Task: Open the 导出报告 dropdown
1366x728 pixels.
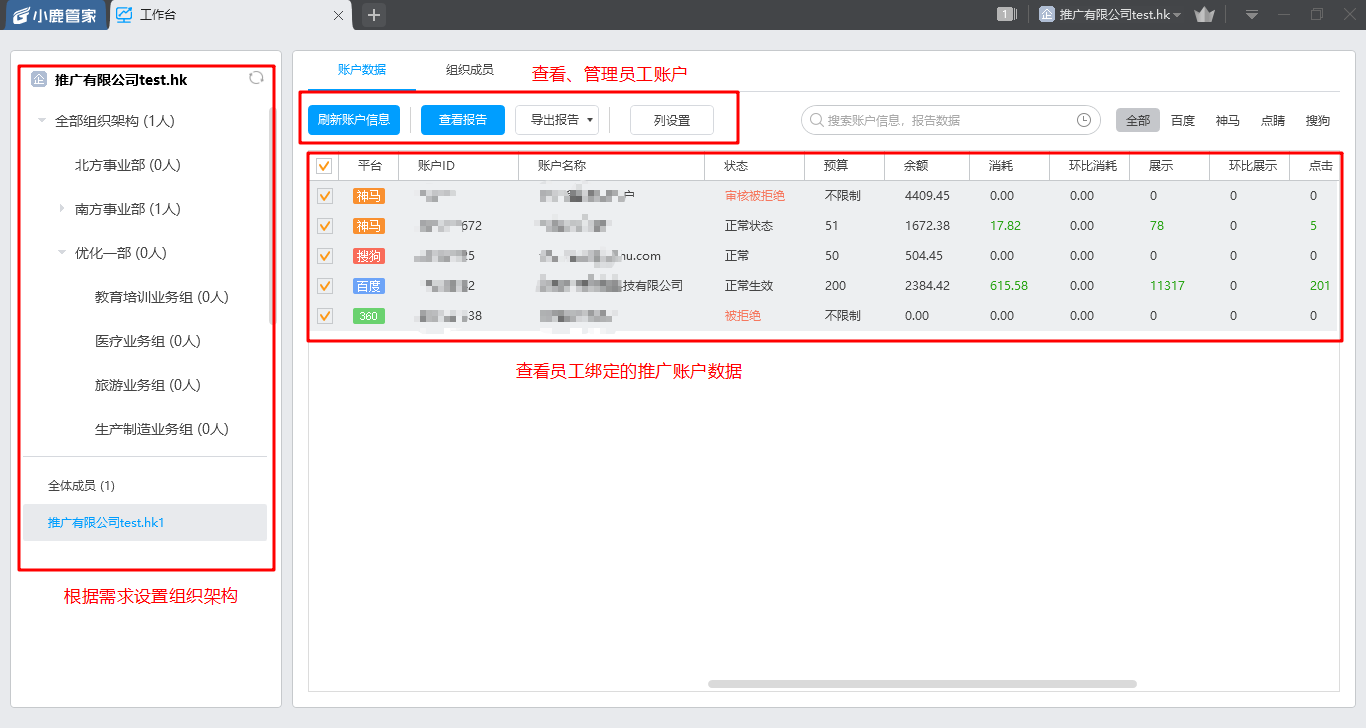Action: (557, 120)
